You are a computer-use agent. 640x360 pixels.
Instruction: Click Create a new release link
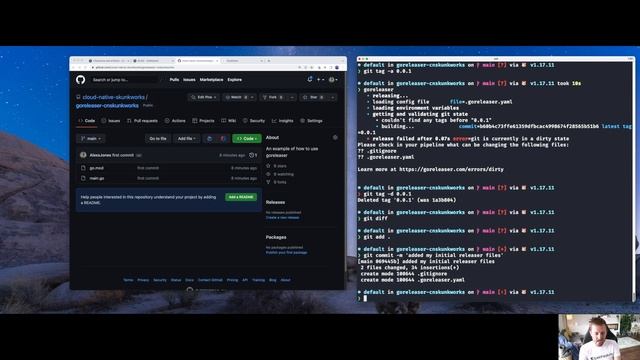pos(282,218)
